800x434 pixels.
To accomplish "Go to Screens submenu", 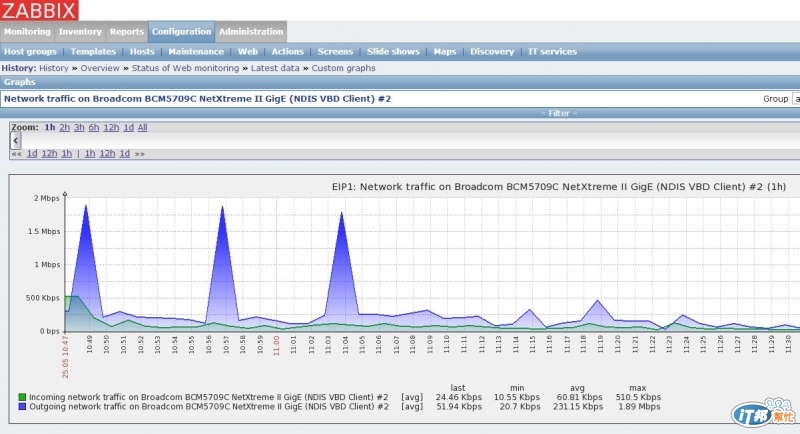I will tap(335, 52).
